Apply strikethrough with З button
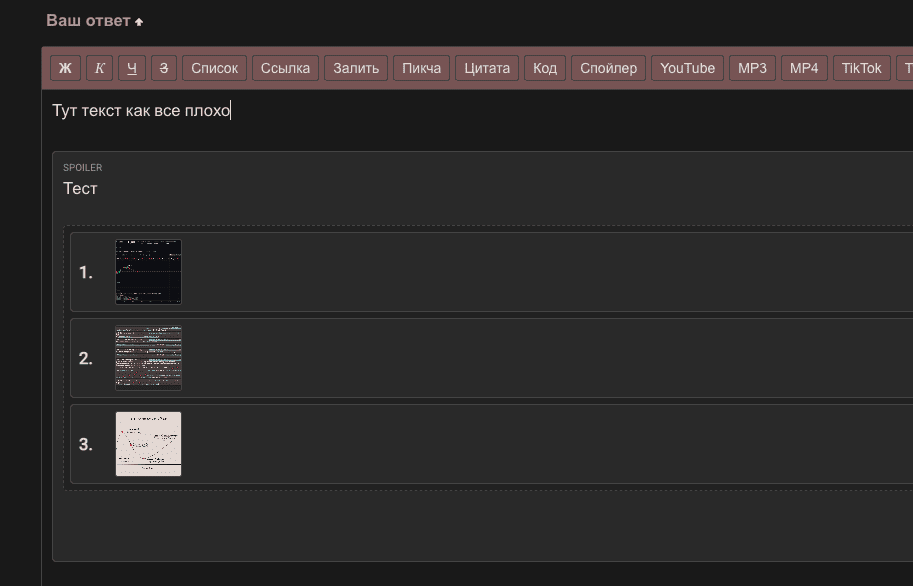Screen dimensions: 913x586 (x=164, y=68)
